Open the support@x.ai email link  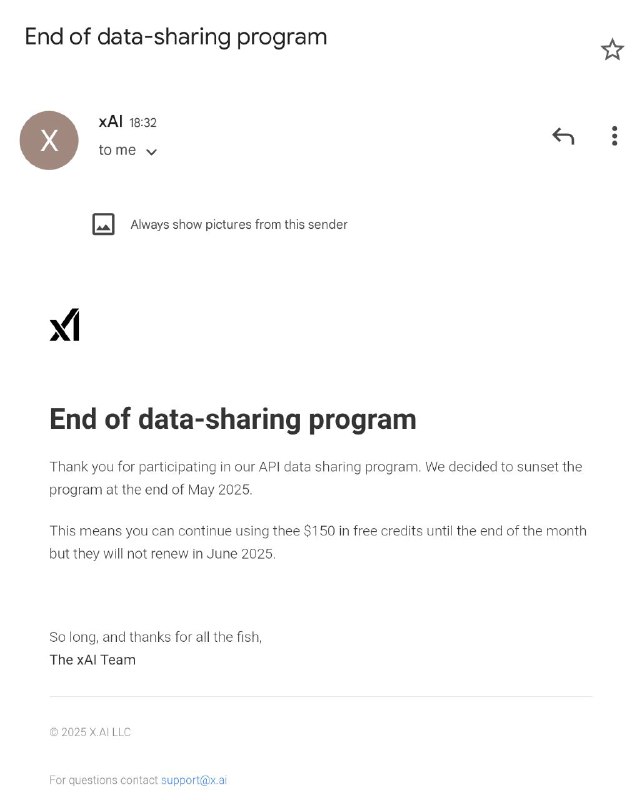[194, 780]
